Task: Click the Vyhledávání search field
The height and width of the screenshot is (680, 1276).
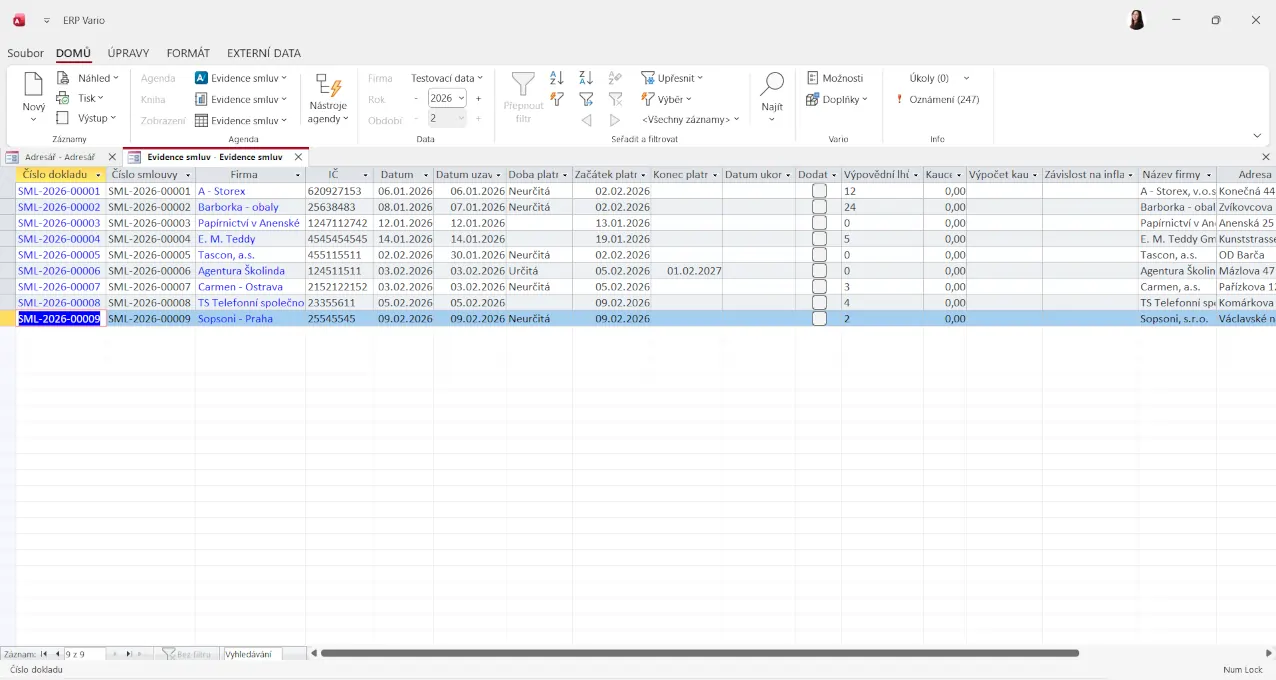Action: tap(250, 654)
